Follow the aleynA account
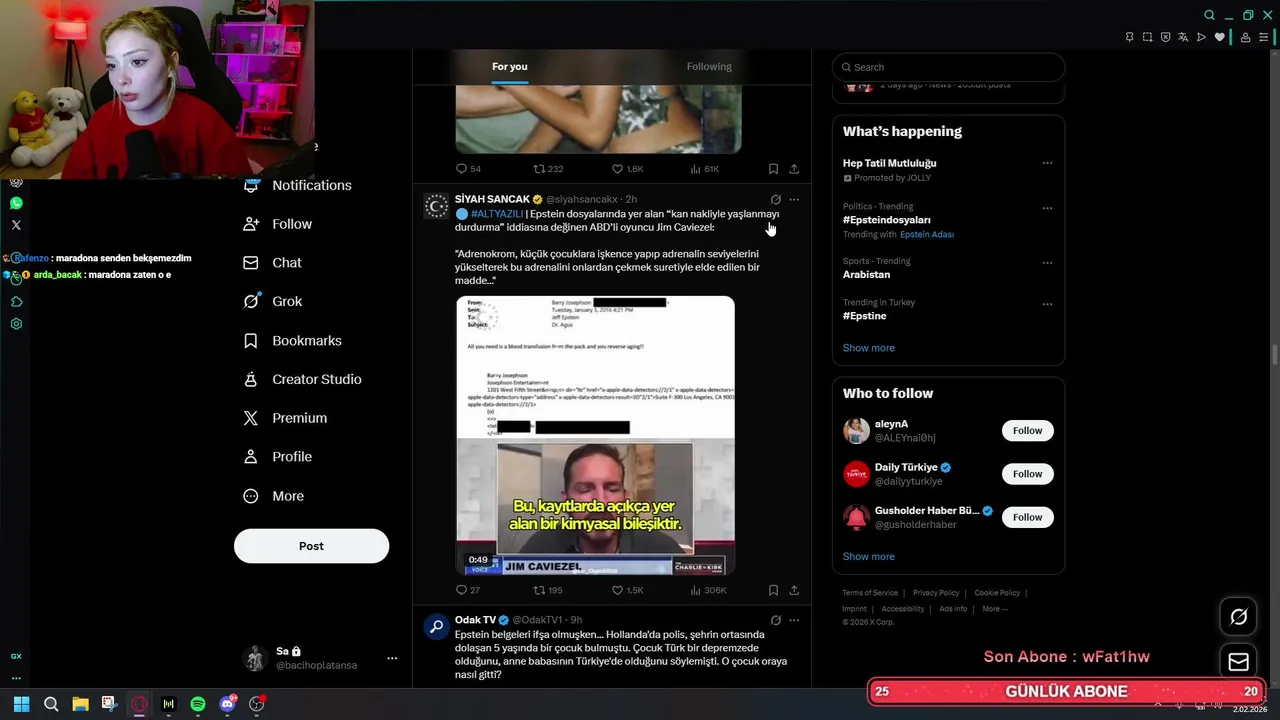This screenshot has height=720, width=1280. click(x=1027, y=431)
